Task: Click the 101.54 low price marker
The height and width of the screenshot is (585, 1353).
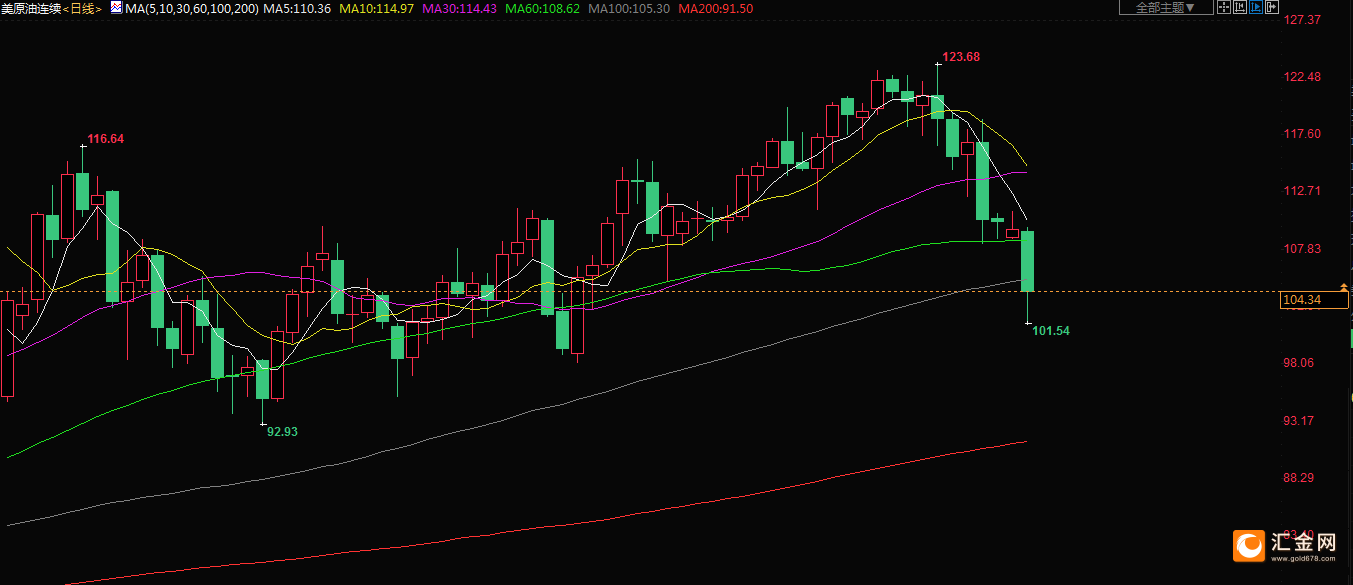Action: point(1051,331)
